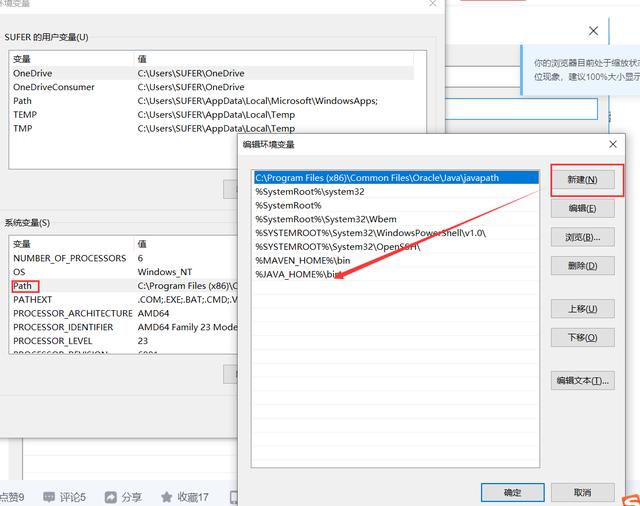Screen dimensions: 640x506
Task: Select OneDriveConsumer user variable row
Action: coord(212,87)
